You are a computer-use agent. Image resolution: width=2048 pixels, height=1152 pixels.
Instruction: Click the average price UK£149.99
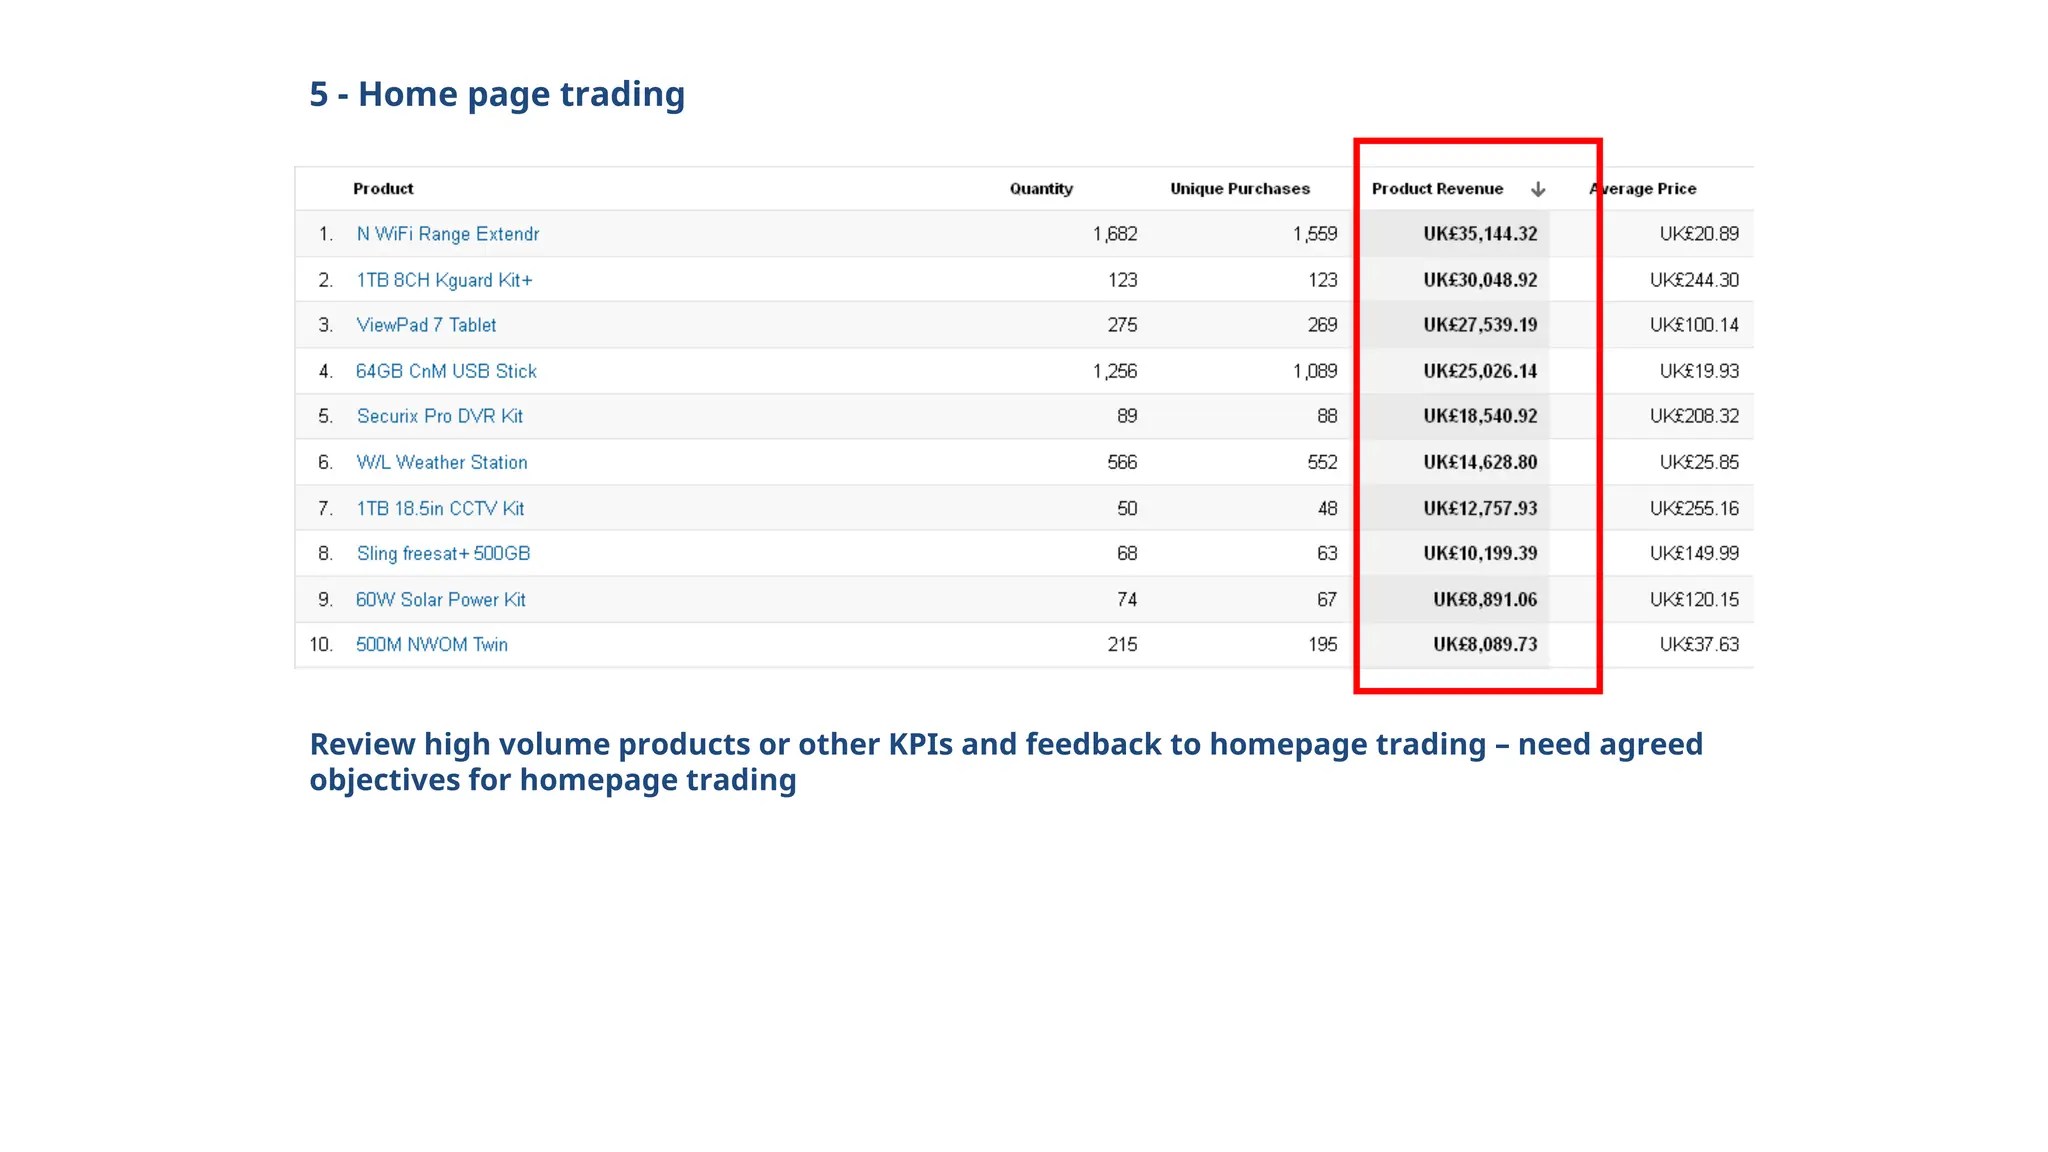coord(1694,553)
